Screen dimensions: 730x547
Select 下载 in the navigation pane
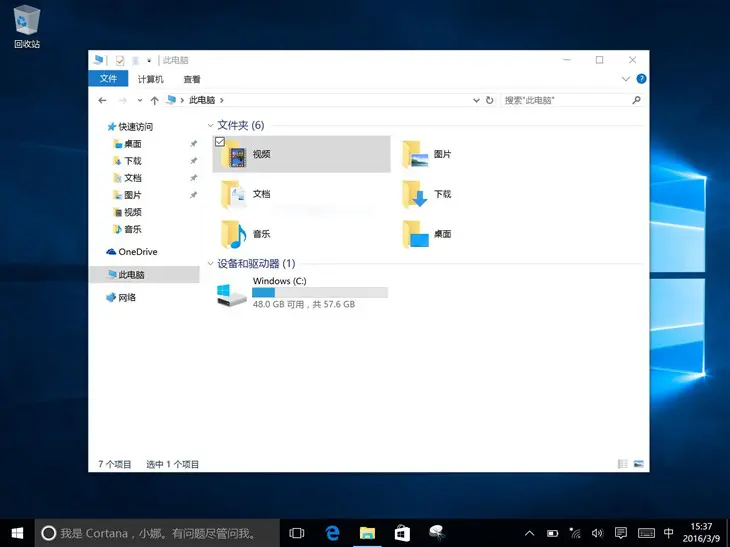coord(128,161)
